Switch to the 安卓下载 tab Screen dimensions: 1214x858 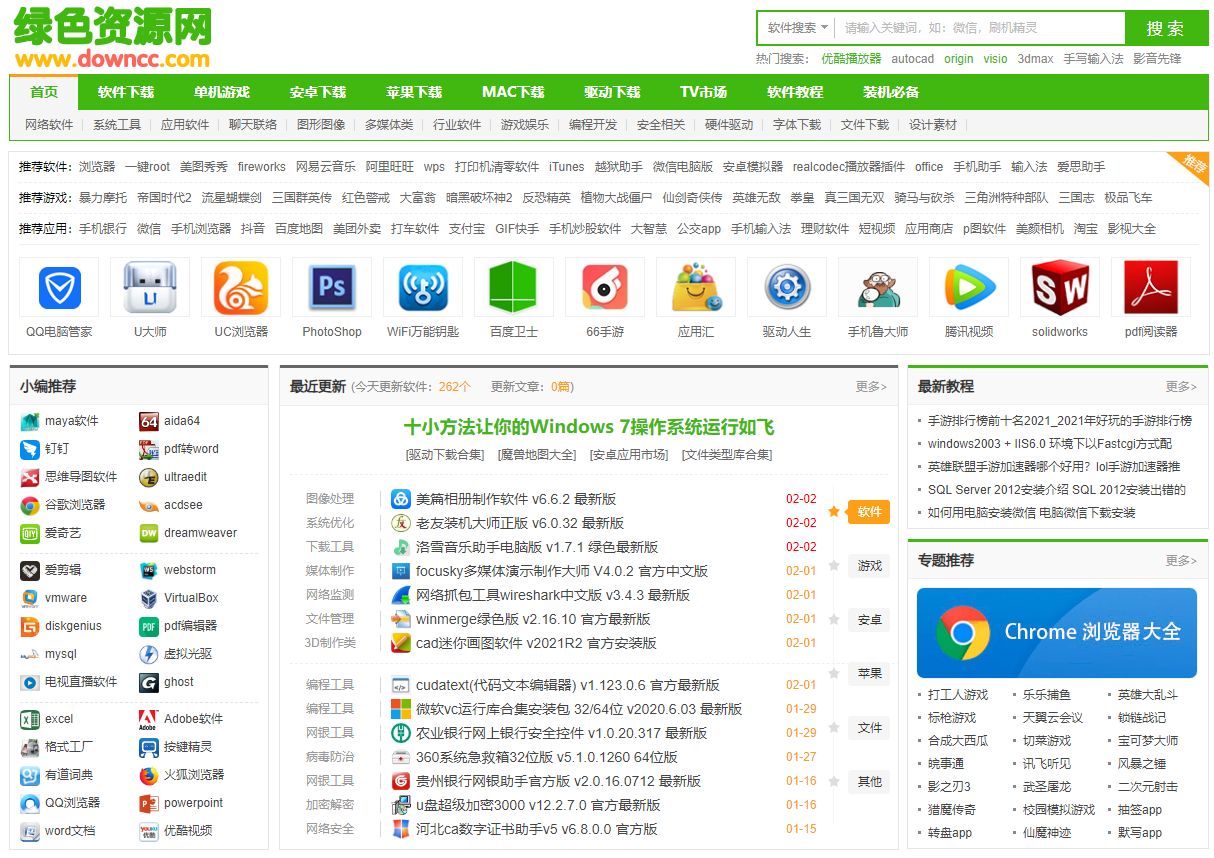[x=318, y=92]
